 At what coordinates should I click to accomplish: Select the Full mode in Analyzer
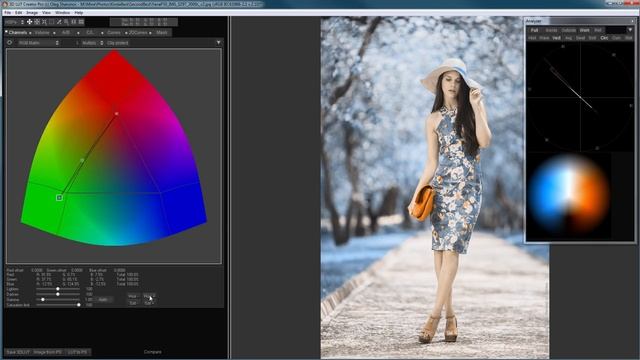point(534,30)
